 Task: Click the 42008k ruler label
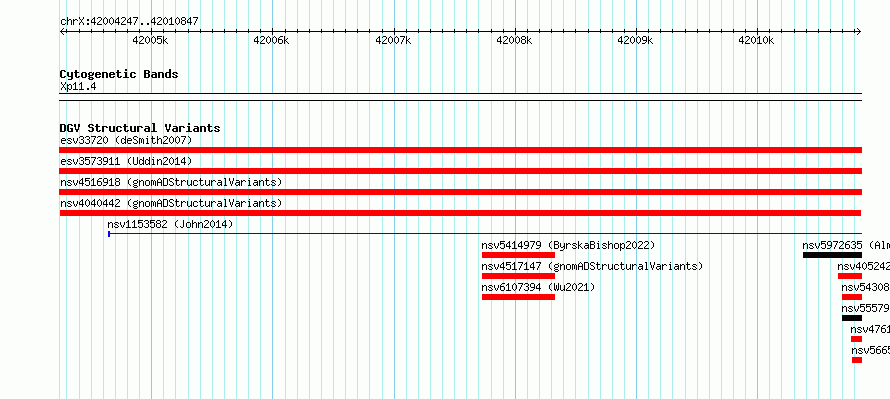pos(514,40)
